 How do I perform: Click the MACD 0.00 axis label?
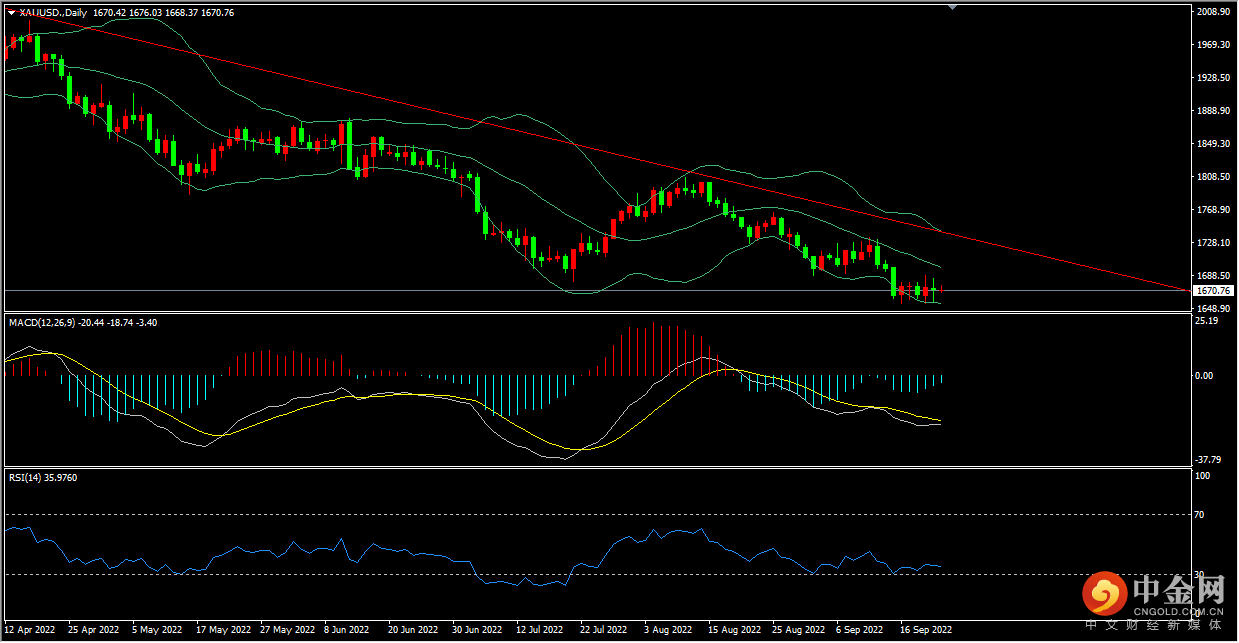pos(1205,376)
